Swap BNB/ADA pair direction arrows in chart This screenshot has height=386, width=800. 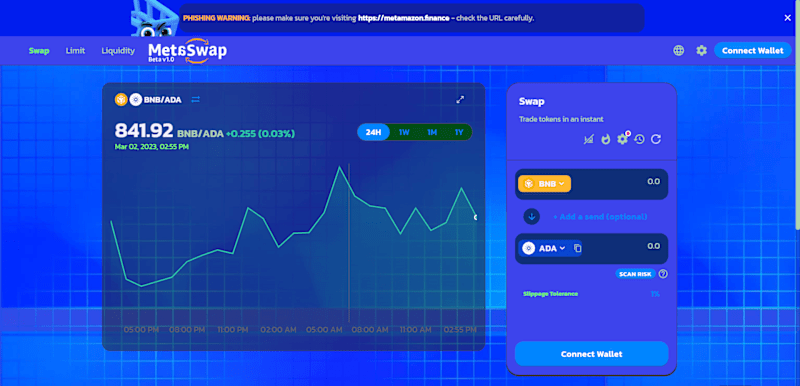coord(195,99)
